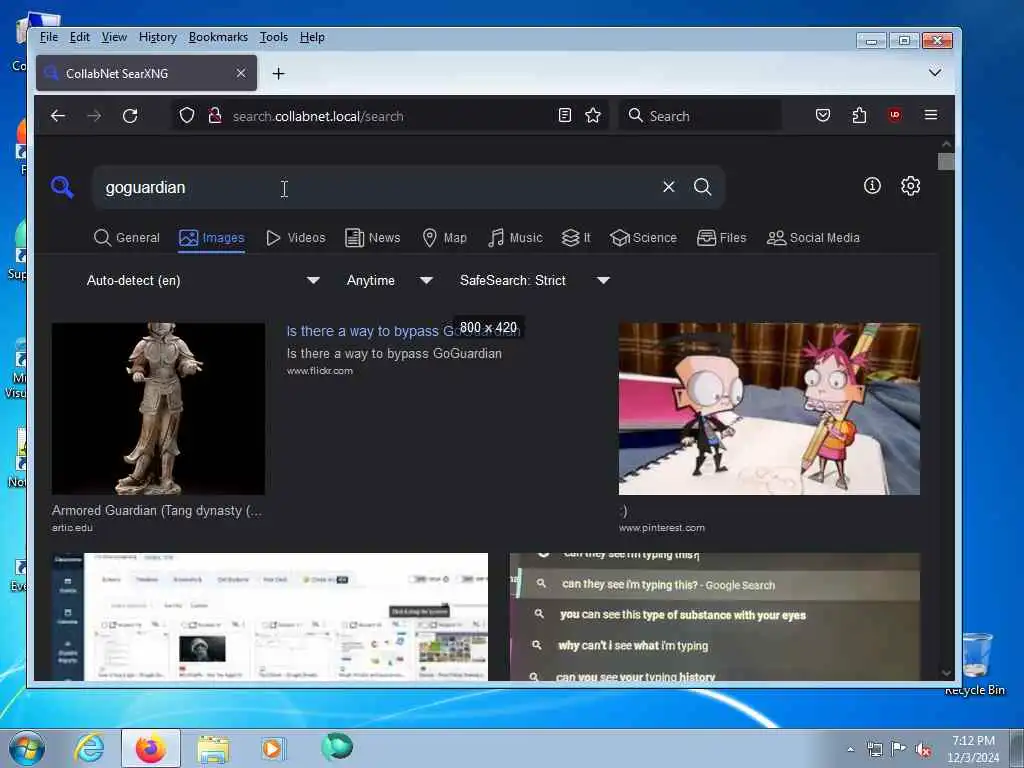List all tabs chevron
This screenshot has height=768, width=1024.
(x=935, y=72)
